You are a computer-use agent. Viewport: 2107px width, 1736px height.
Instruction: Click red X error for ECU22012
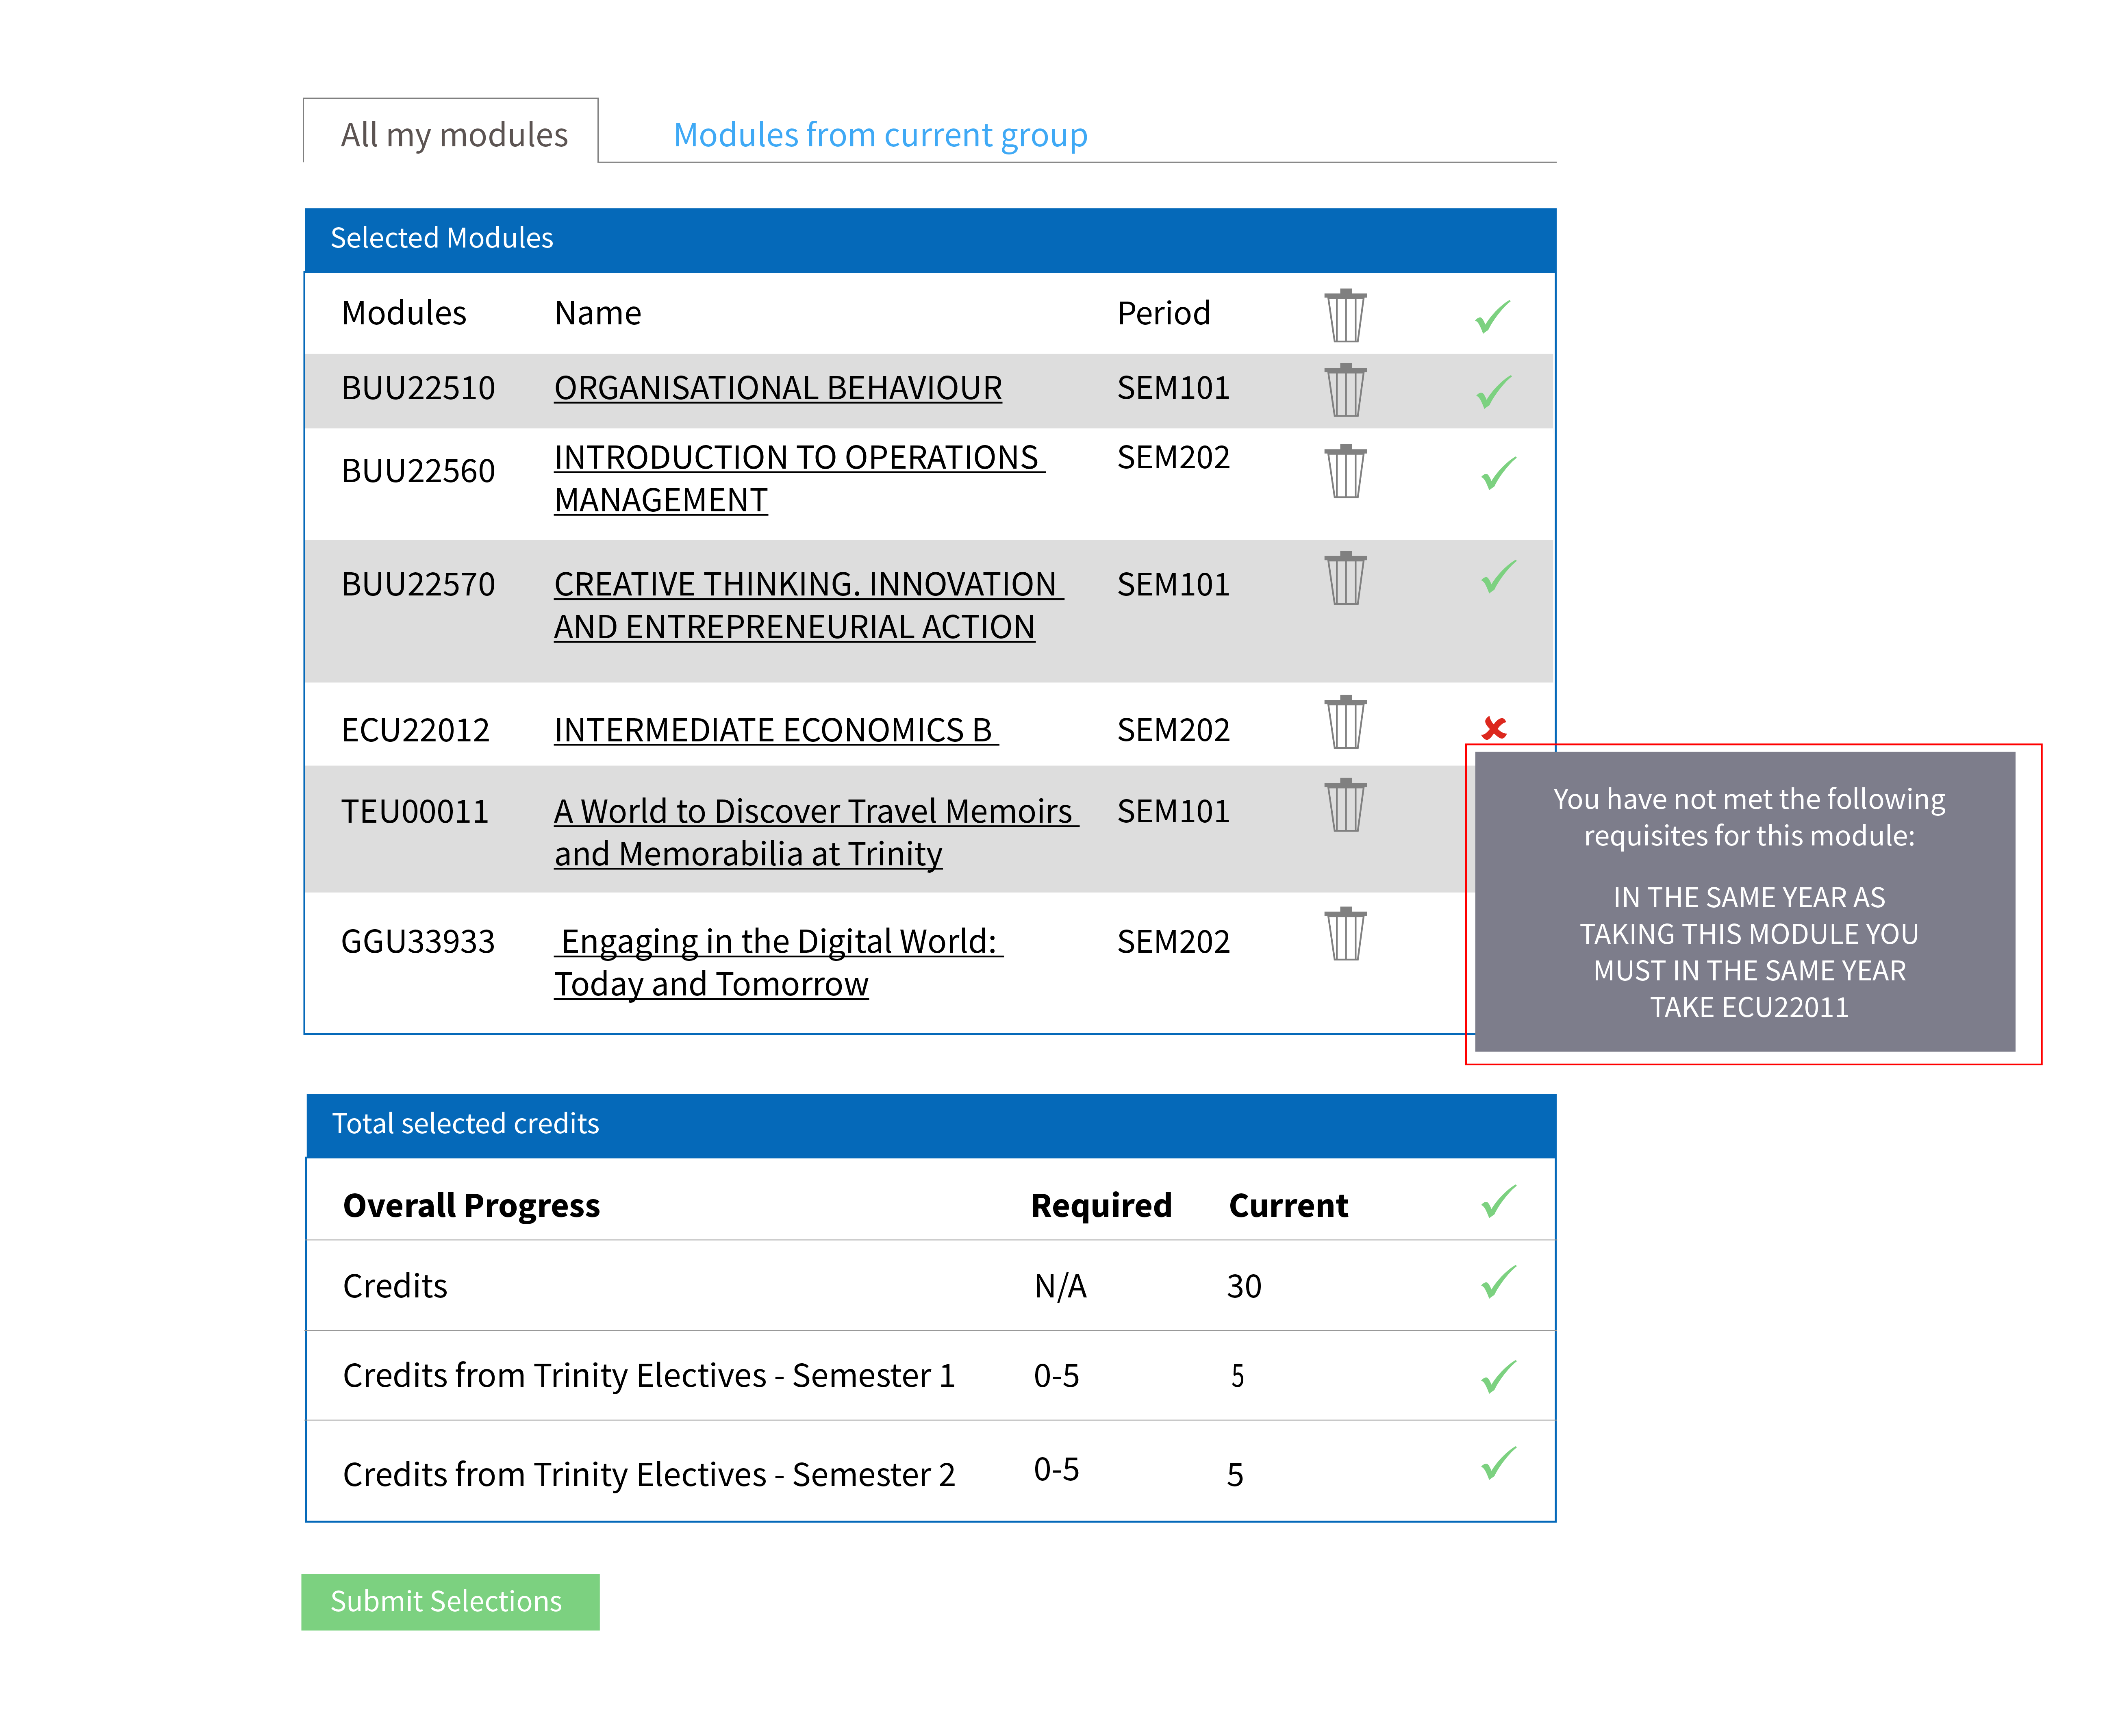pos(1494,728)
